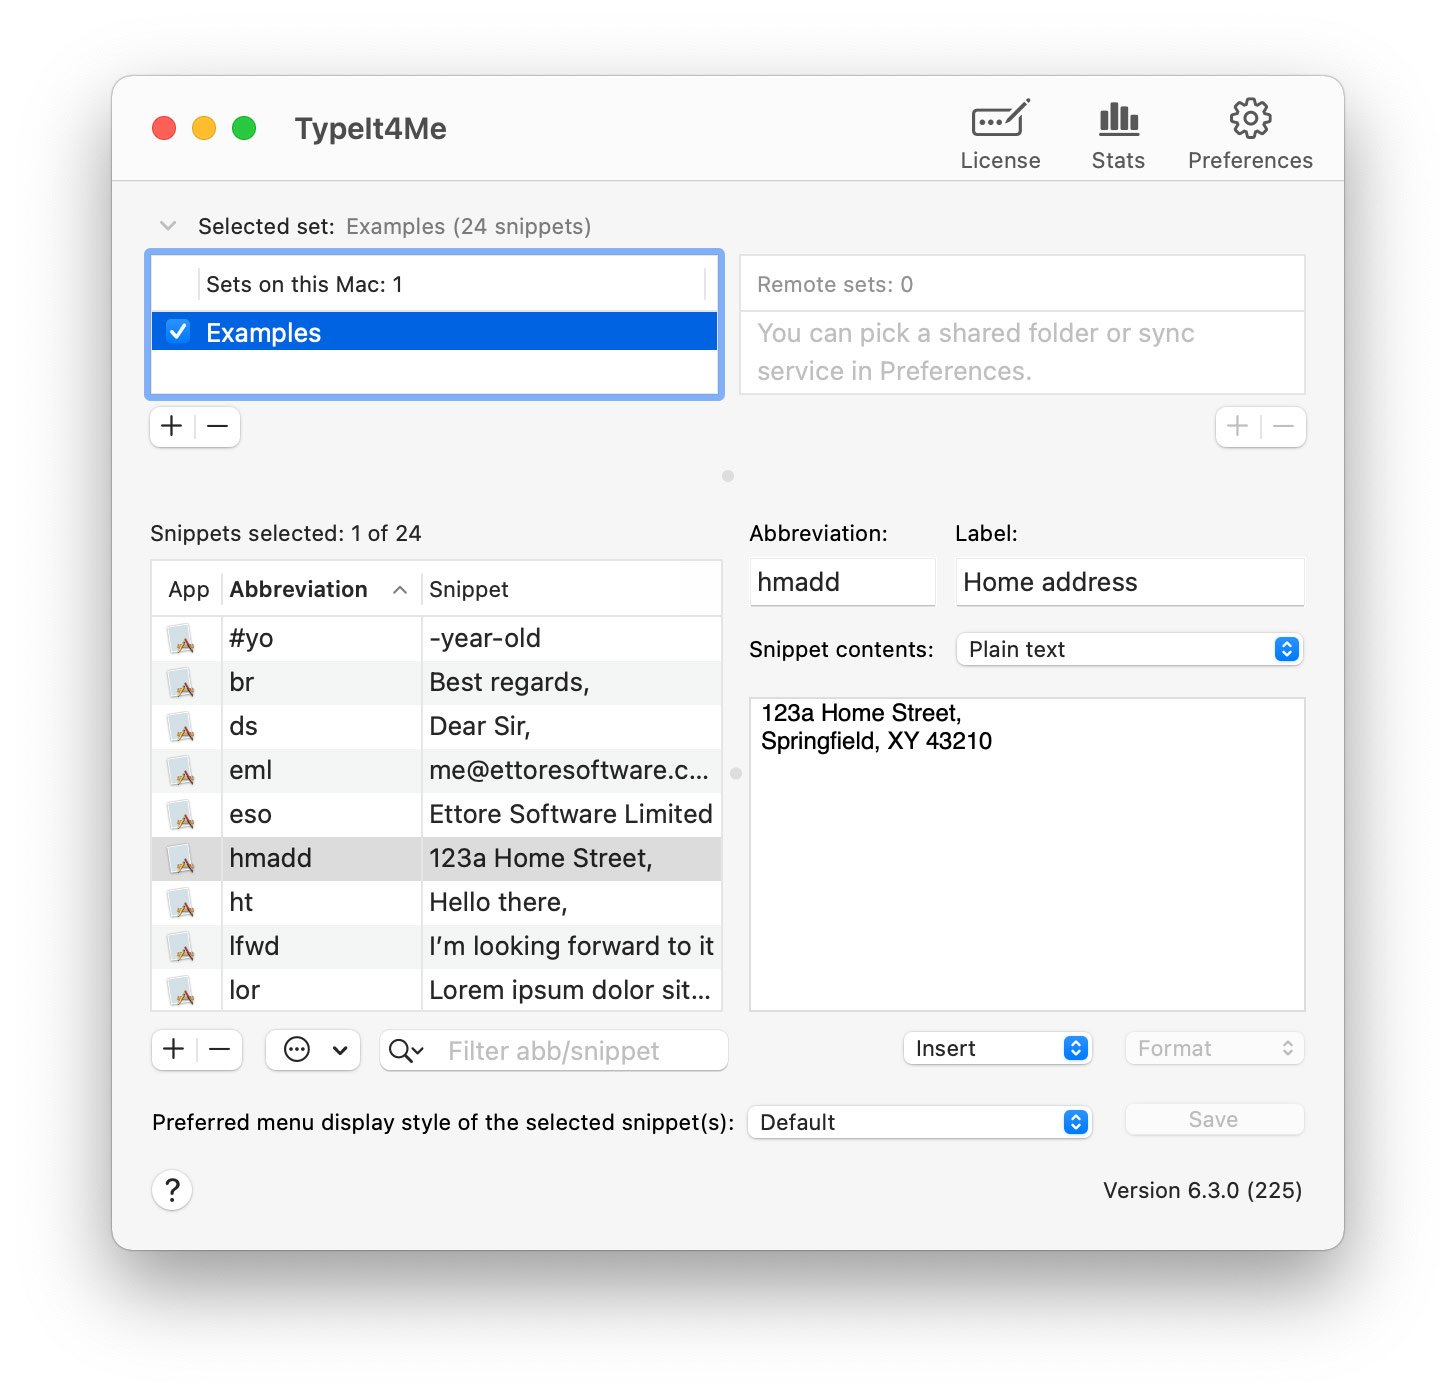Select the 'ds' abbreviation cell

321,726
